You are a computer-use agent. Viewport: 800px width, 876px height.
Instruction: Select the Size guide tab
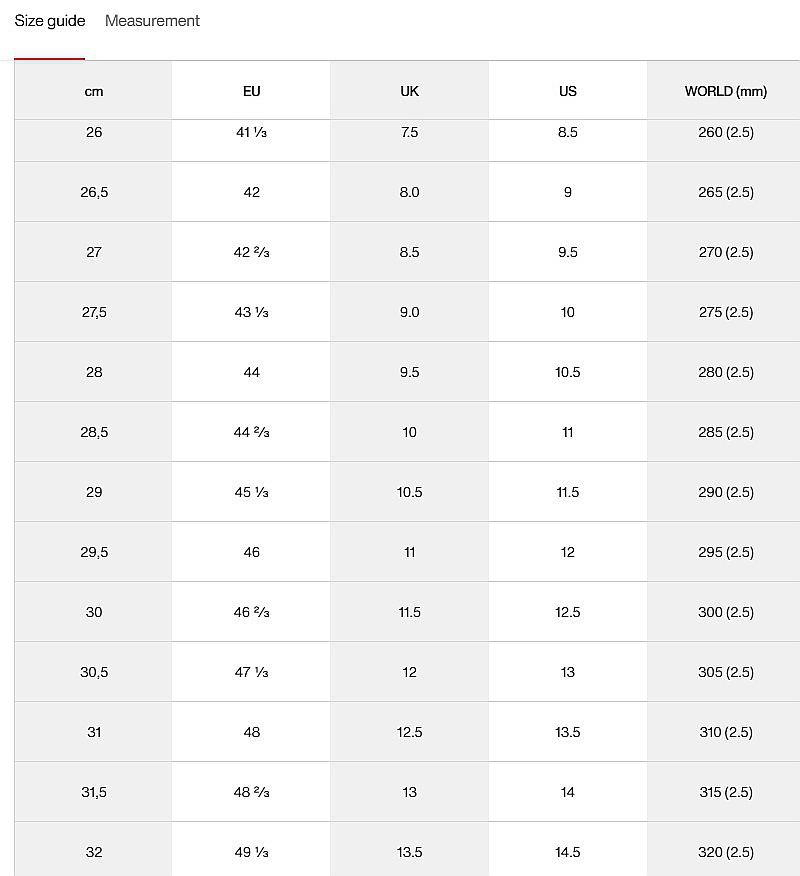pyautogui.click(x=50, y=21)
